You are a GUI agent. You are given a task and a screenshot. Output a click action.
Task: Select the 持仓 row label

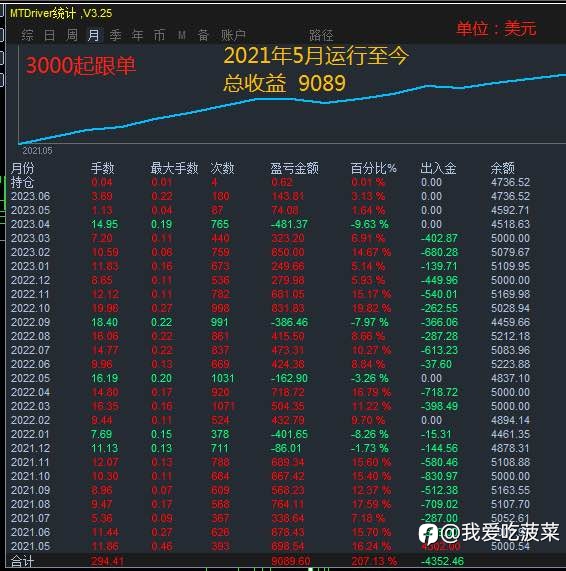pyautogui.click(x=22, y=182)
